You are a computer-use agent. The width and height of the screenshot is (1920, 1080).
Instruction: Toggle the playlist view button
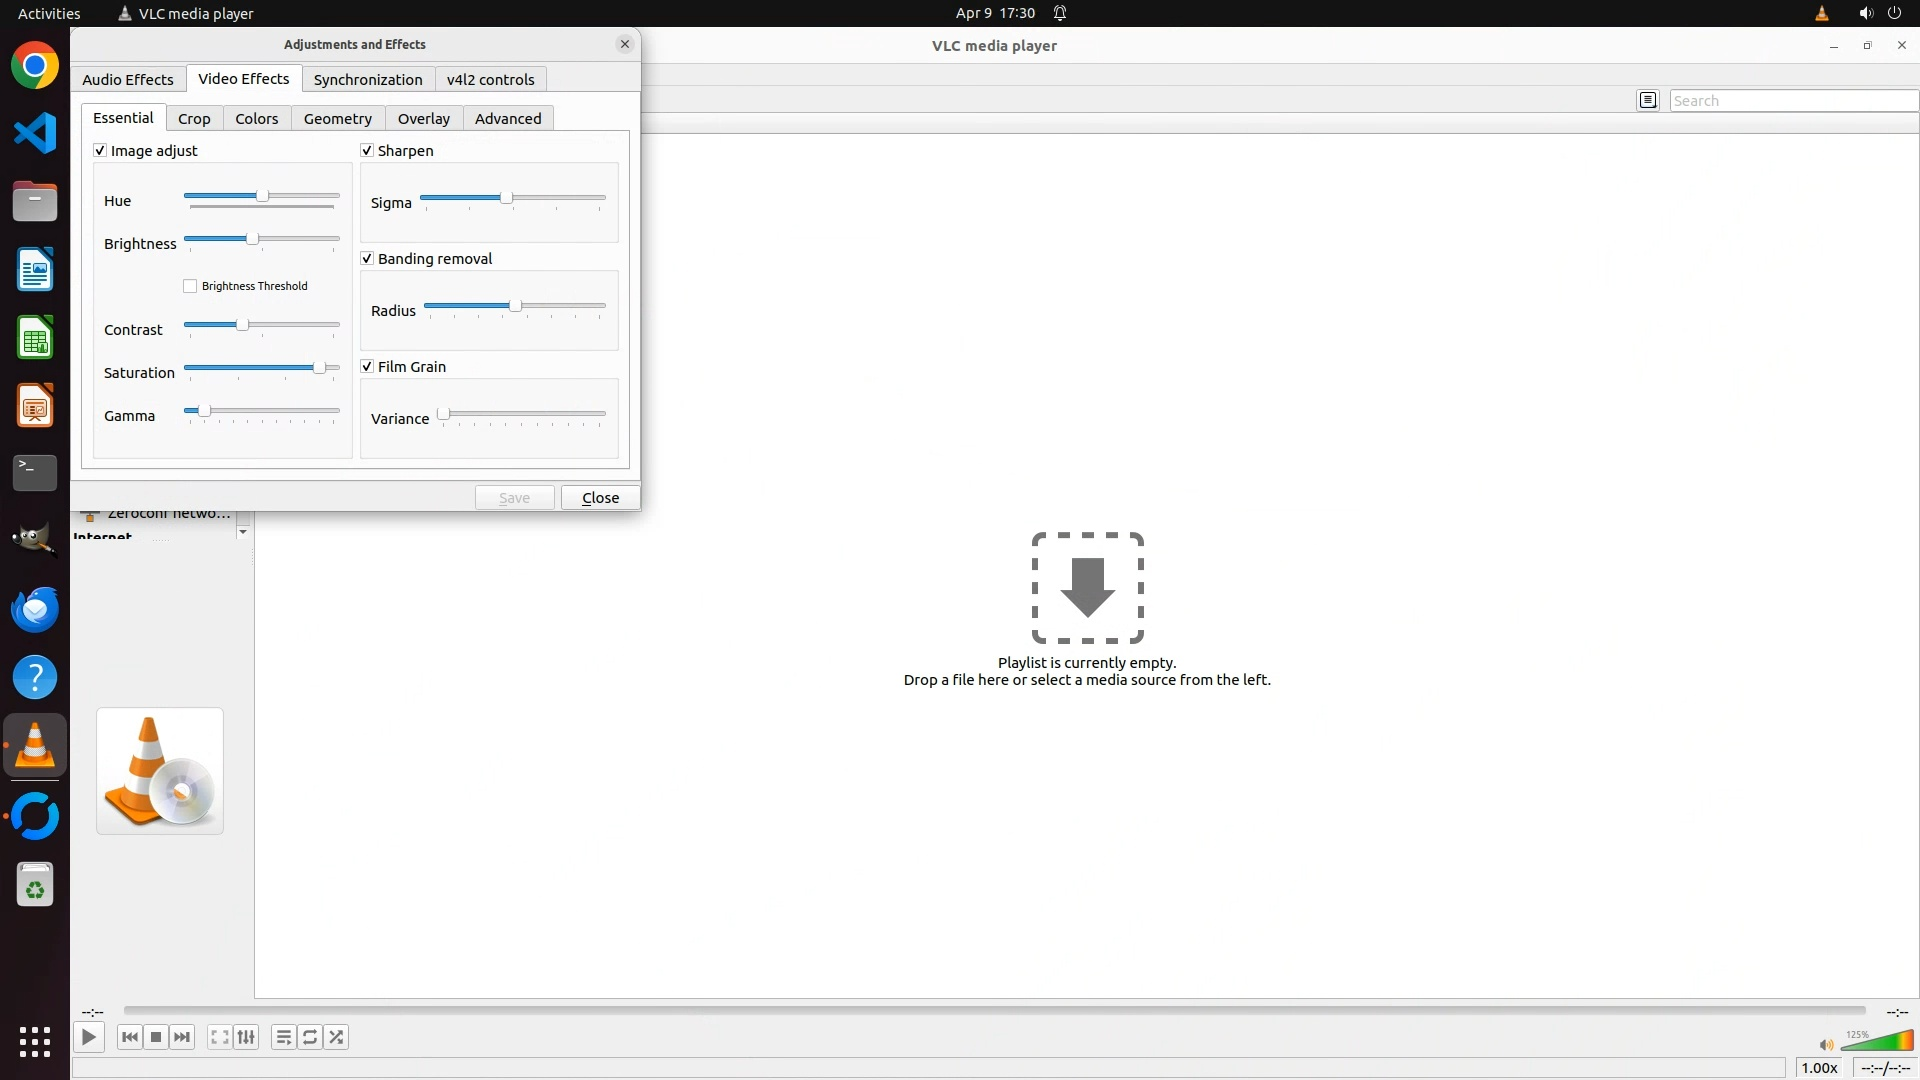tap(284, 1037)
